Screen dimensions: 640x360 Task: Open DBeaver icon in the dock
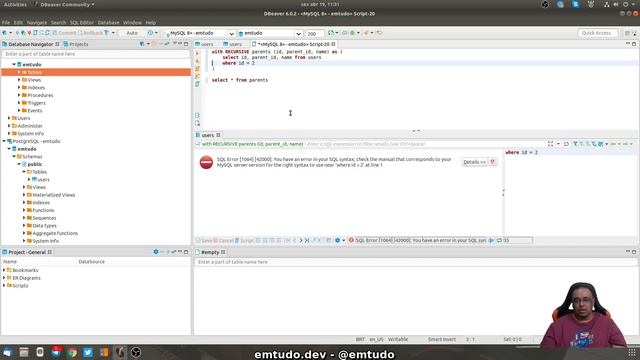pos(120,352)
